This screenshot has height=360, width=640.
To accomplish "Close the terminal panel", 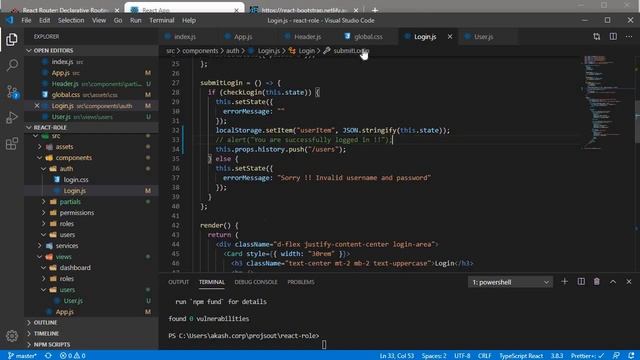I will pos(629,282).
